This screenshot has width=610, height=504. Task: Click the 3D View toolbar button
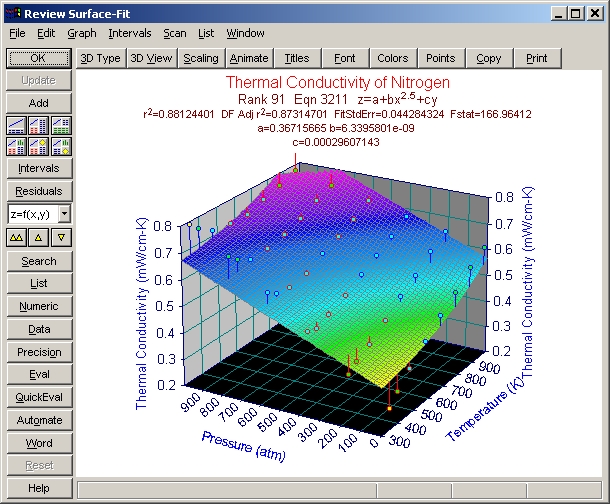coord(151,58)
